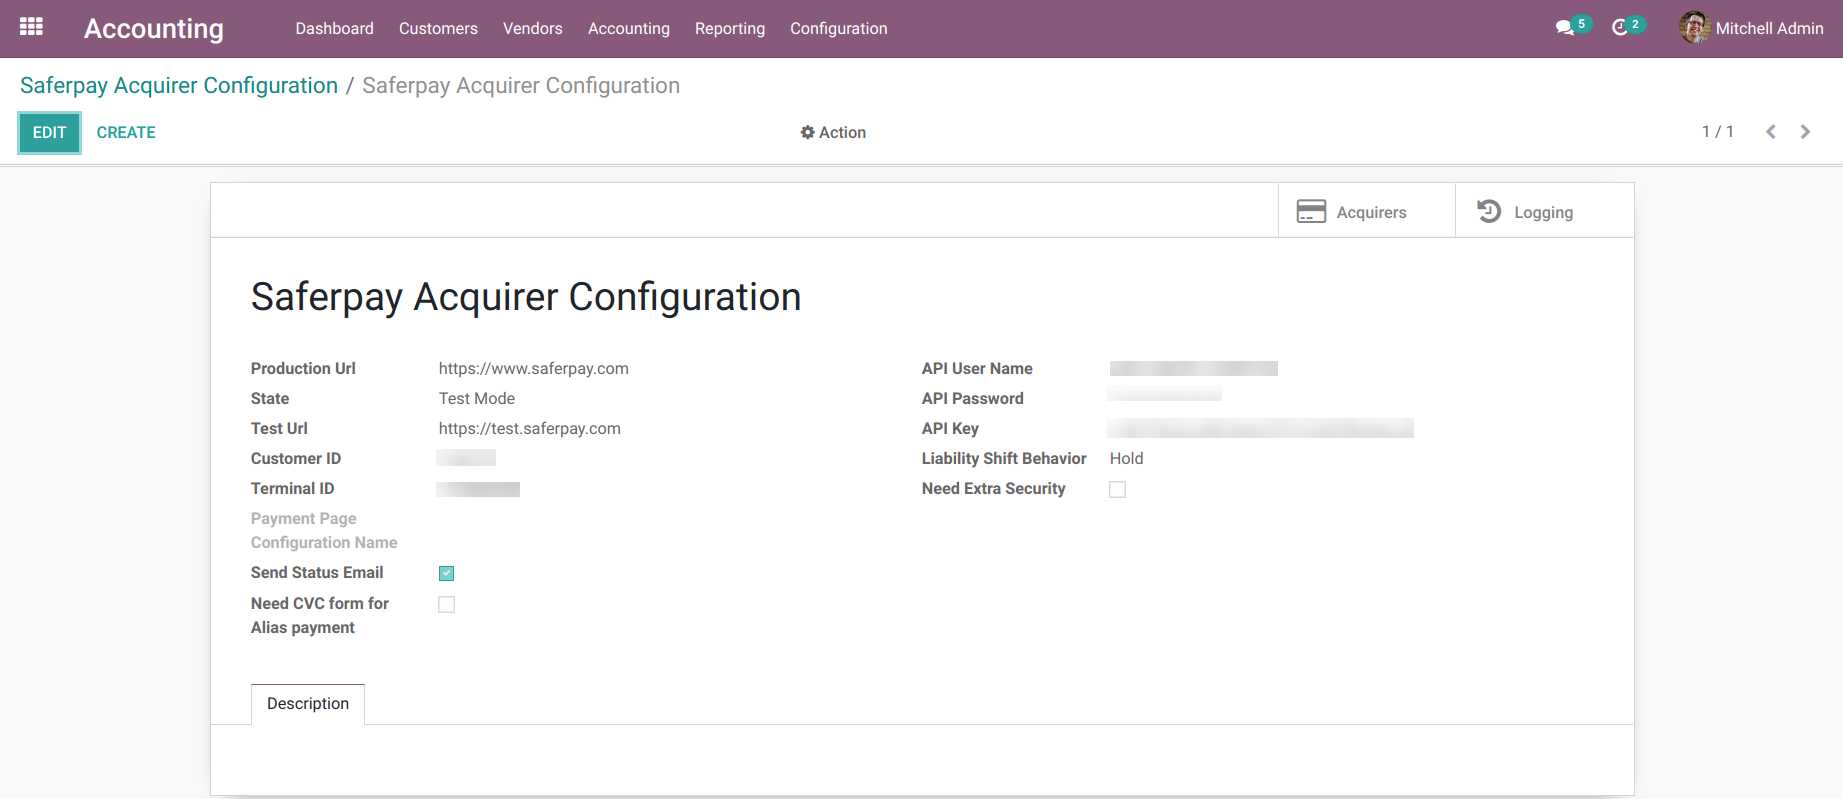Expand the Reporting menu
Viewport: 1843px width, 799px height.
[729, 28]
